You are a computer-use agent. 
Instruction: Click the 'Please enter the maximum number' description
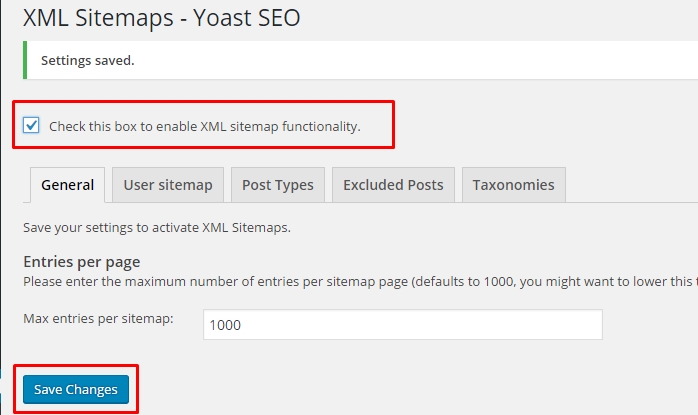(361, 282)
